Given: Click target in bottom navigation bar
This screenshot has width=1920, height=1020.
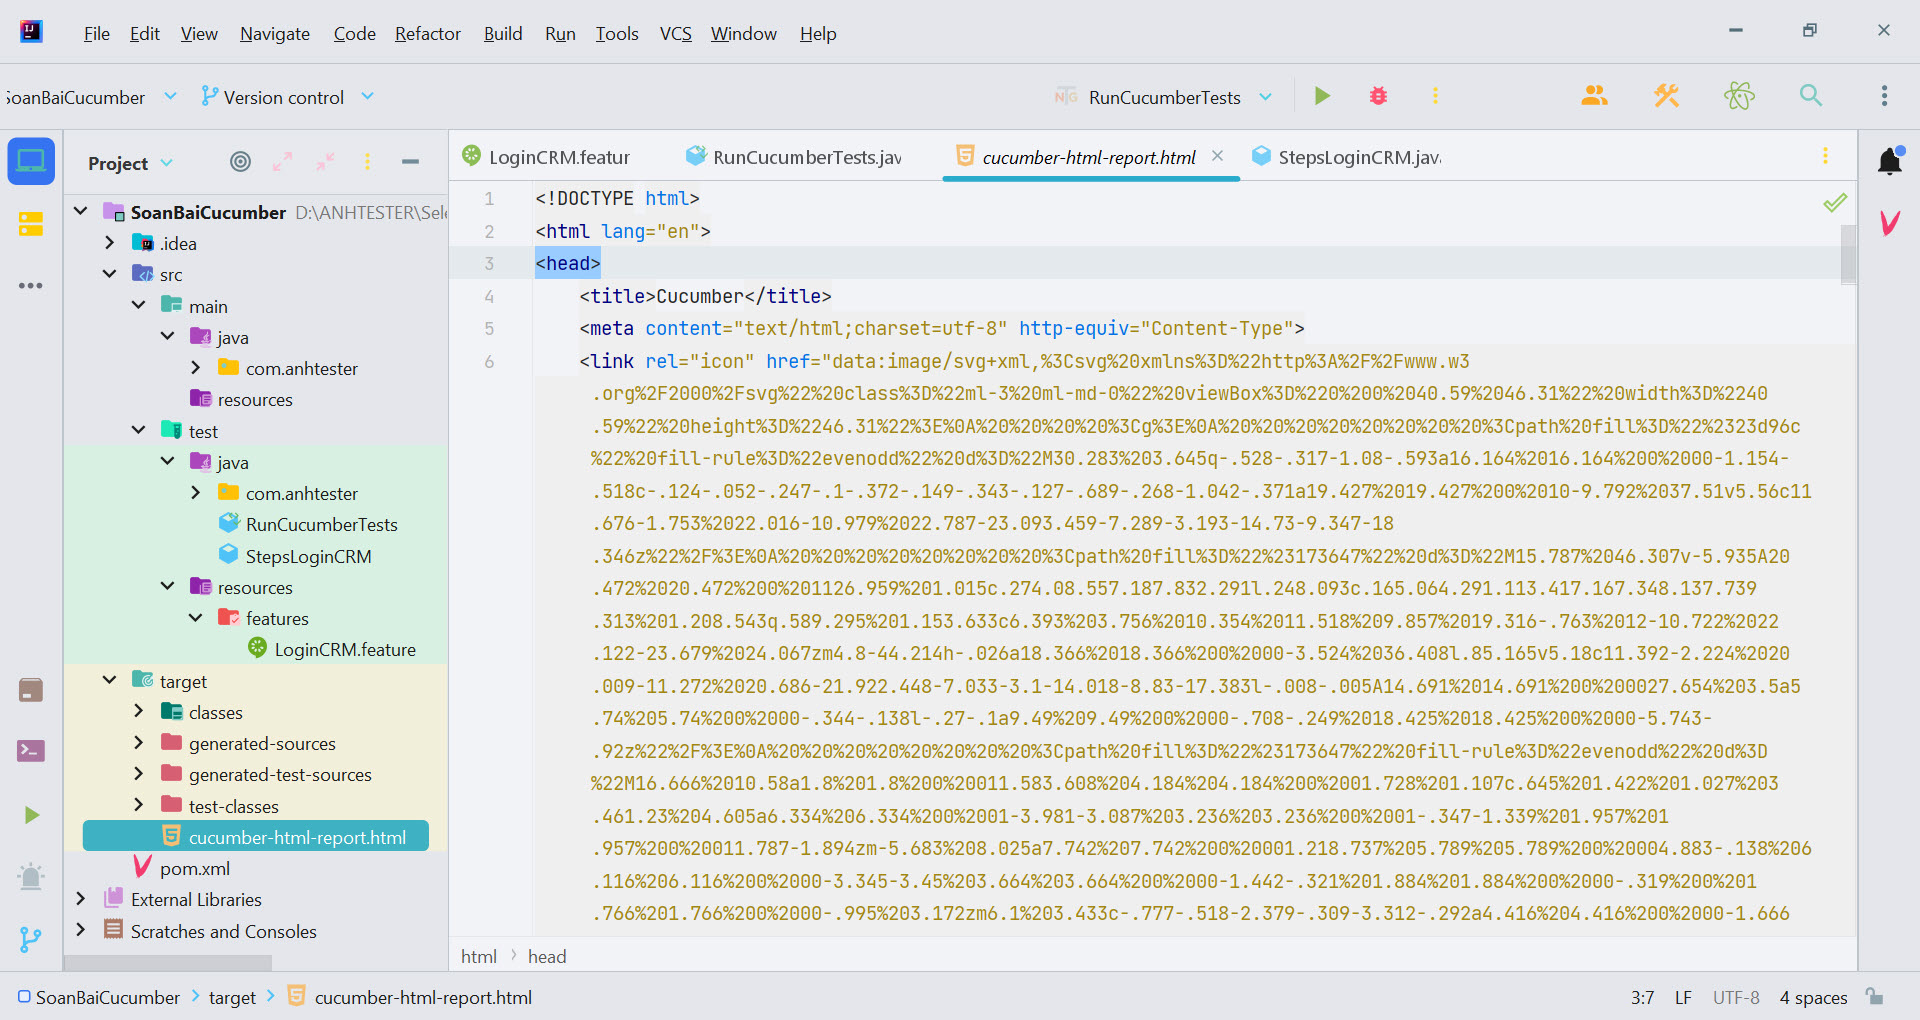Looking at the screenshot, I should (232, 997).
